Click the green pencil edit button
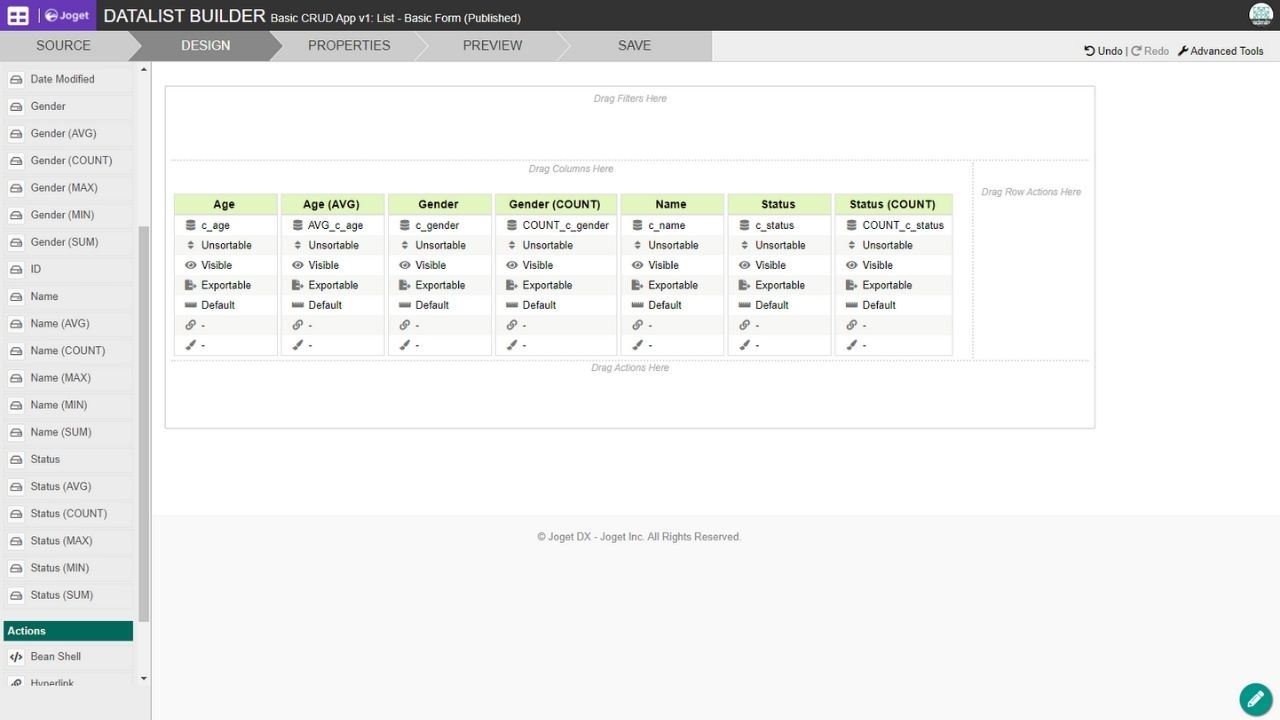Viewport: 1280px width, 720px height. coord(1255,699)
